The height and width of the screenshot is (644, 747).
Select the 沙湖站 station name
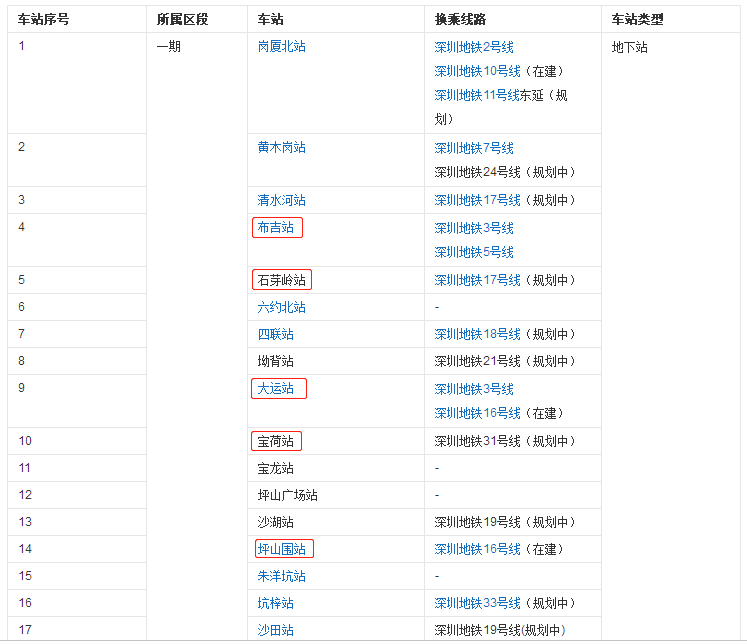(x=275, y=523)
